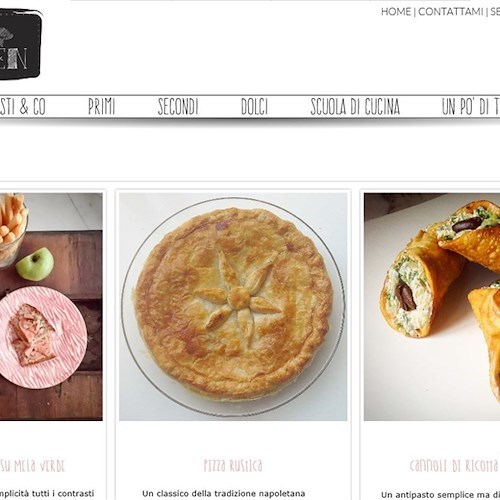Click the pizza rustica photo
Image resolution: width=500 pixels, height=500 pixels.
(233, 307)
